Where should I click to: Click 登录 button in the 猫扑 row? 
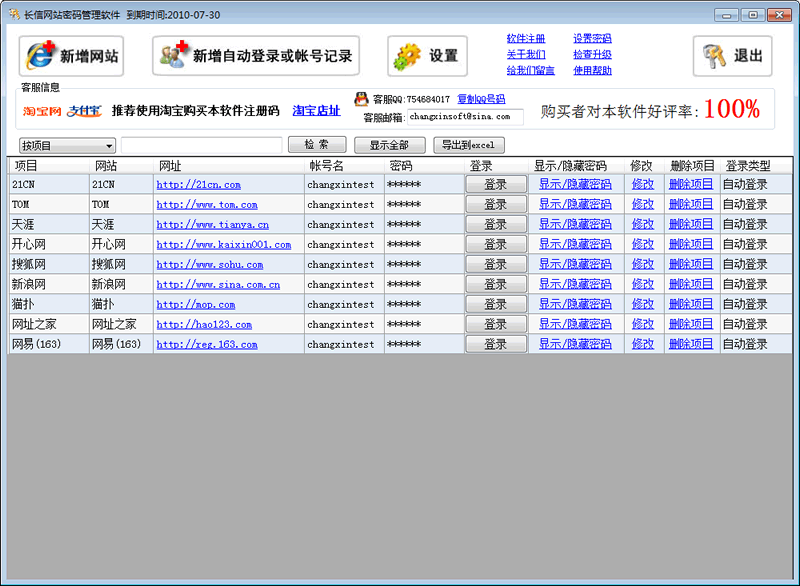click(496, 304)
